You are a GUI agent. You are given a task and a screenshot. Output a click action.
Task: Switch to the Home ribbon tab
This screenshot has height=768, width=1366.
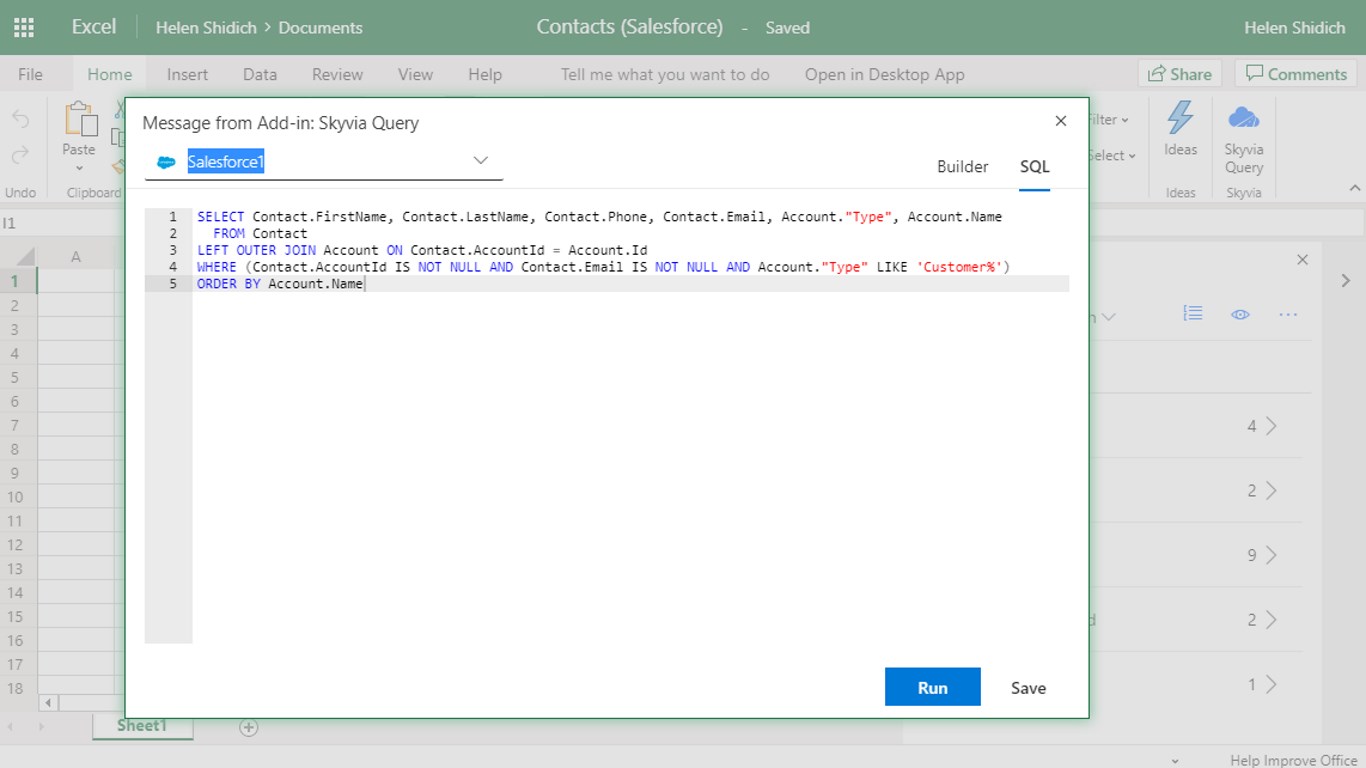click(109, 74)
